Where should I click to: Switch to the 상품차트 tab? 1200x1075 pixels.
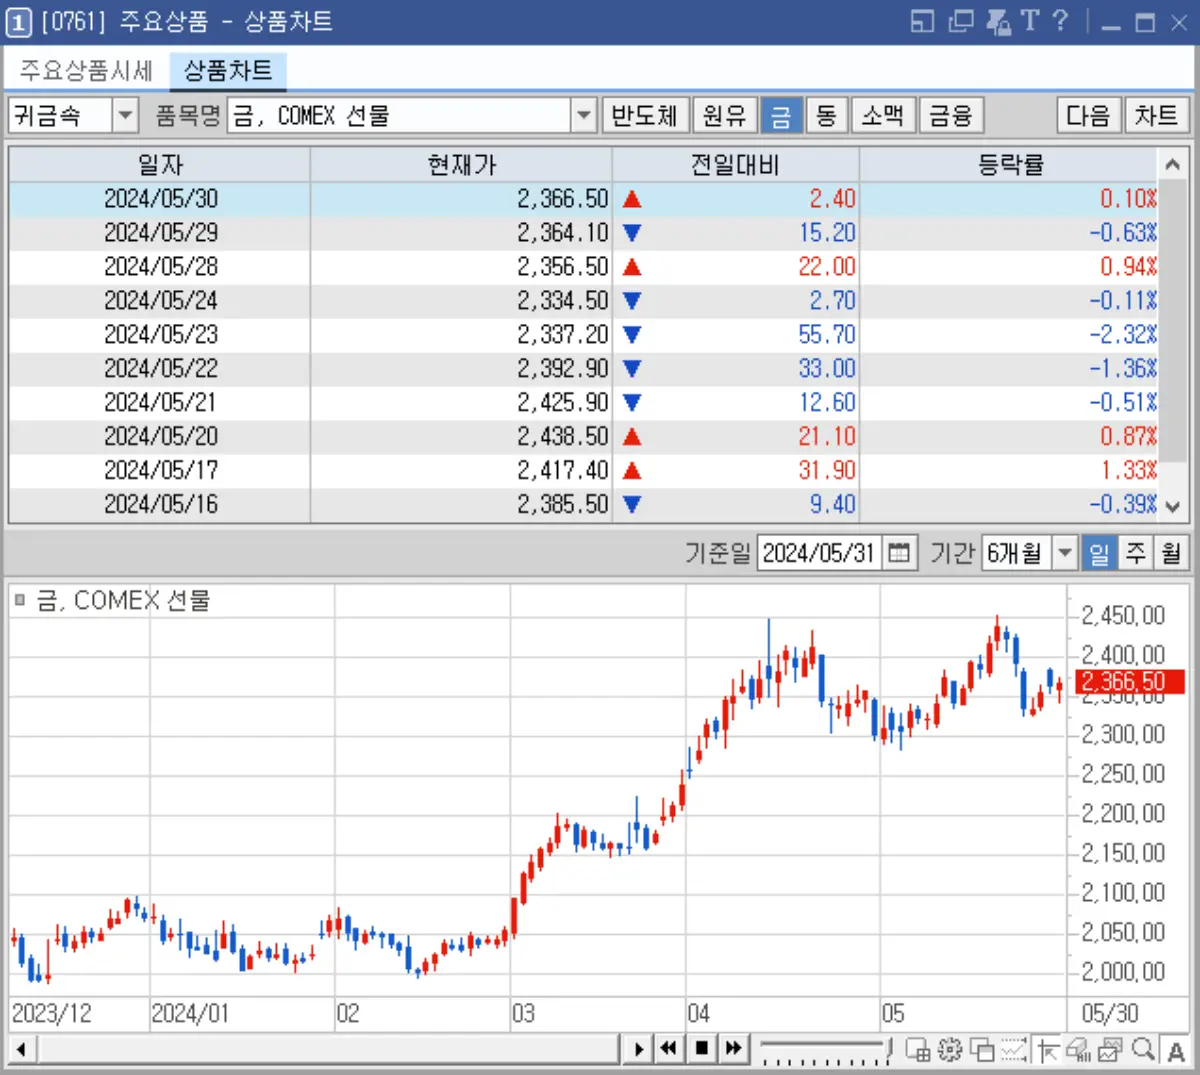pos(228,70)
